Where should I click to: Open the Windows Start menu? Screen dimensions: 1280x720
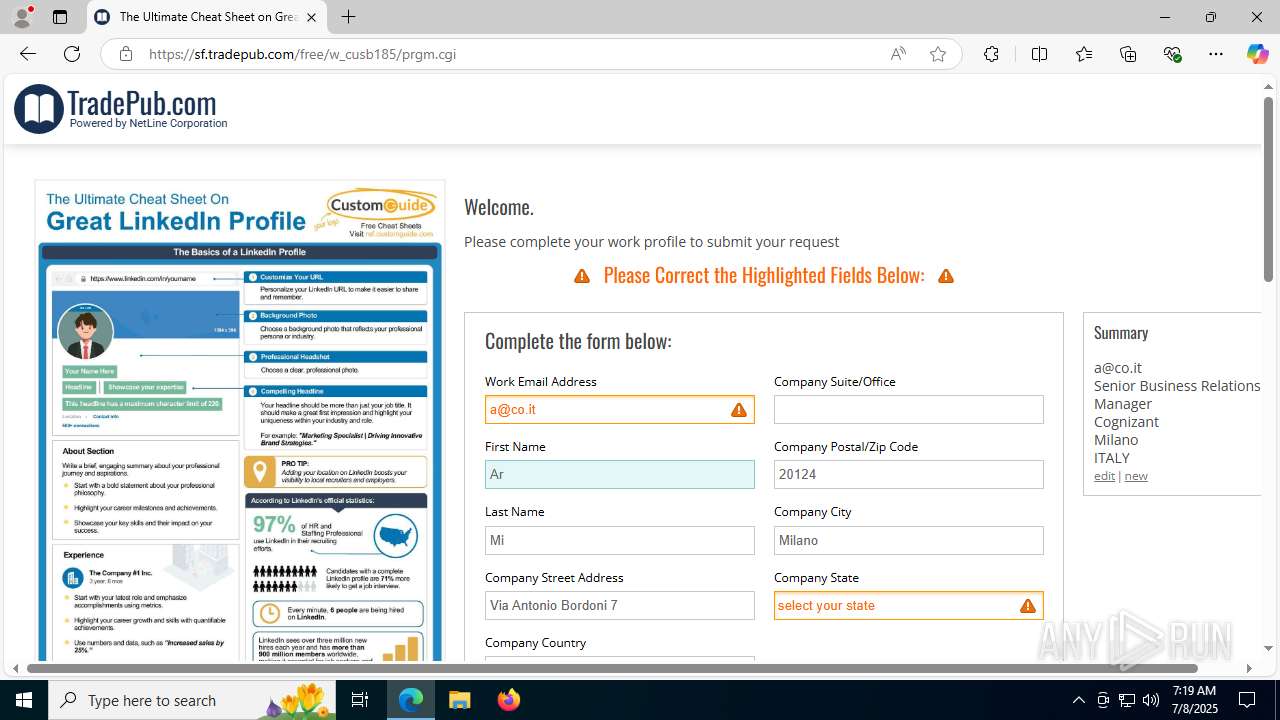(x=24, y=700)
